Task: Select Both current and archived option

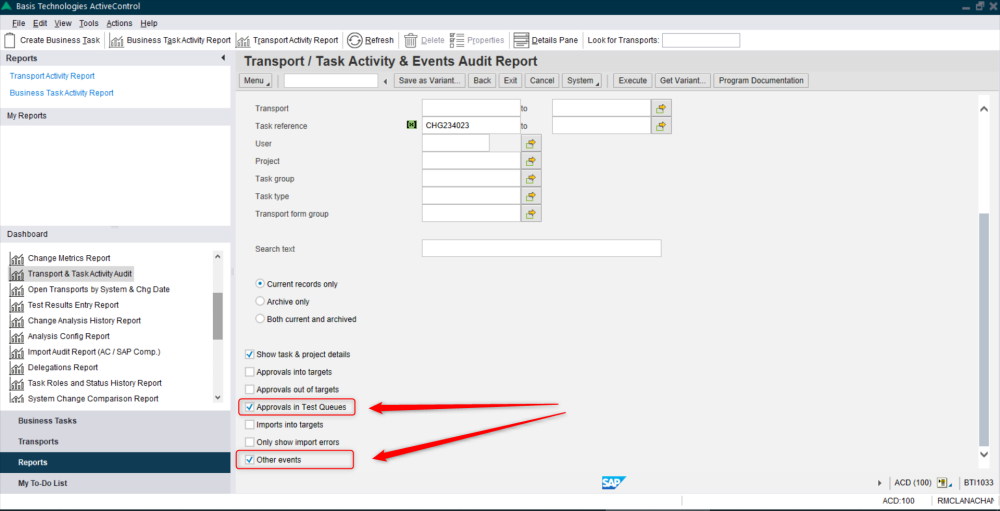Action: (260, 318)
